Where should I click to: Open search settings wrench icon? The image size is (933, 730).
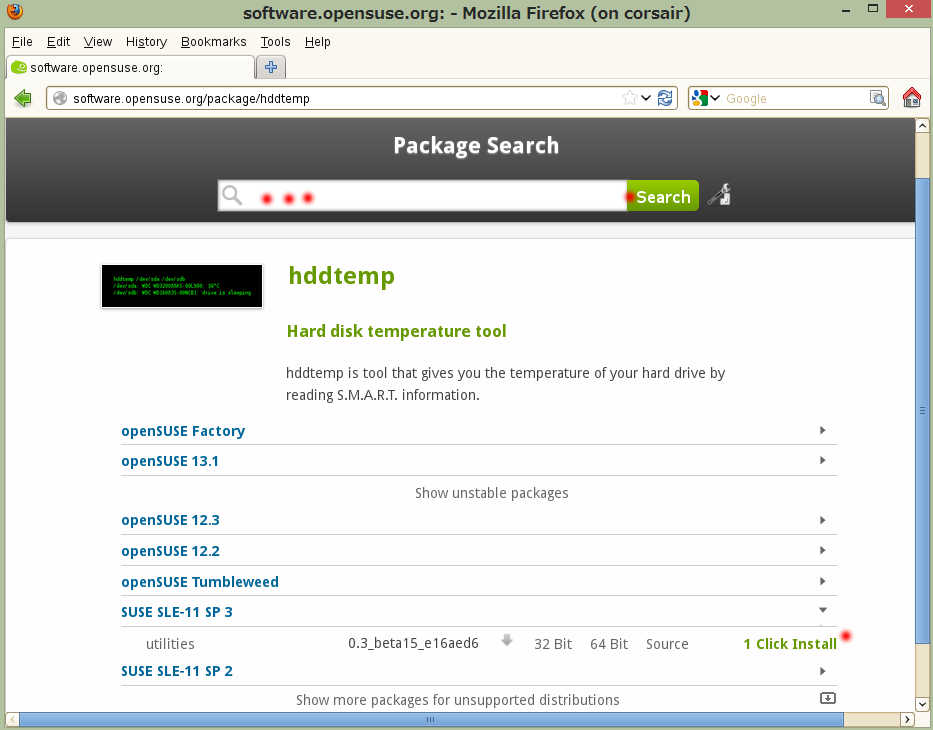719,195
